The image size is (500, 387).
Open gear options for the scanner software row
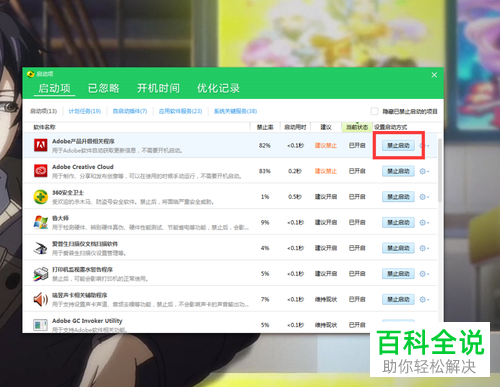point(424,248)
